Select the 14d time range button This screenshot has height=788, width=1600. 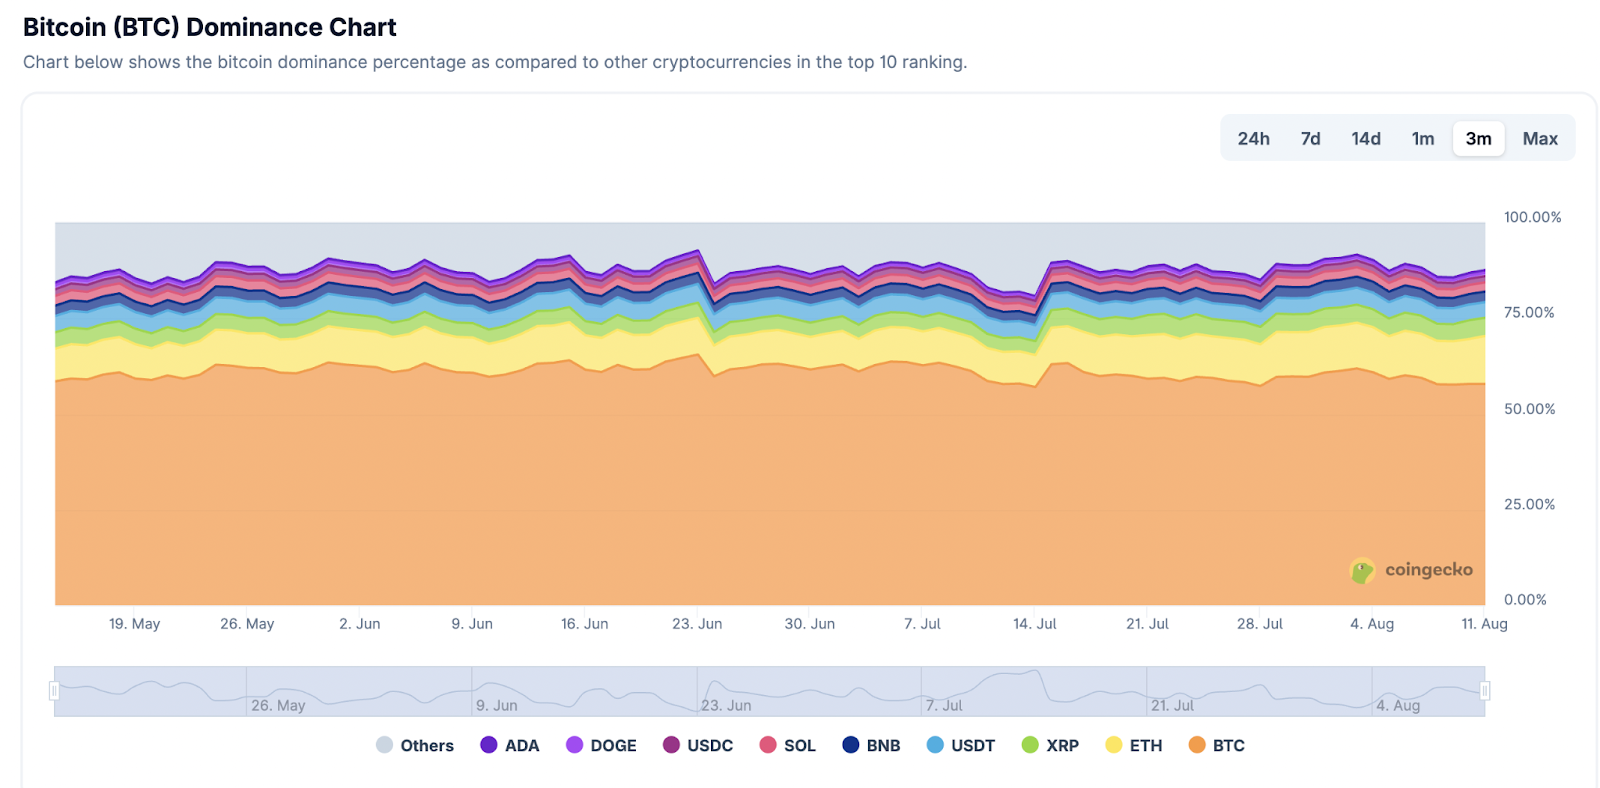pyautogui.click(x=1365, y=138)
